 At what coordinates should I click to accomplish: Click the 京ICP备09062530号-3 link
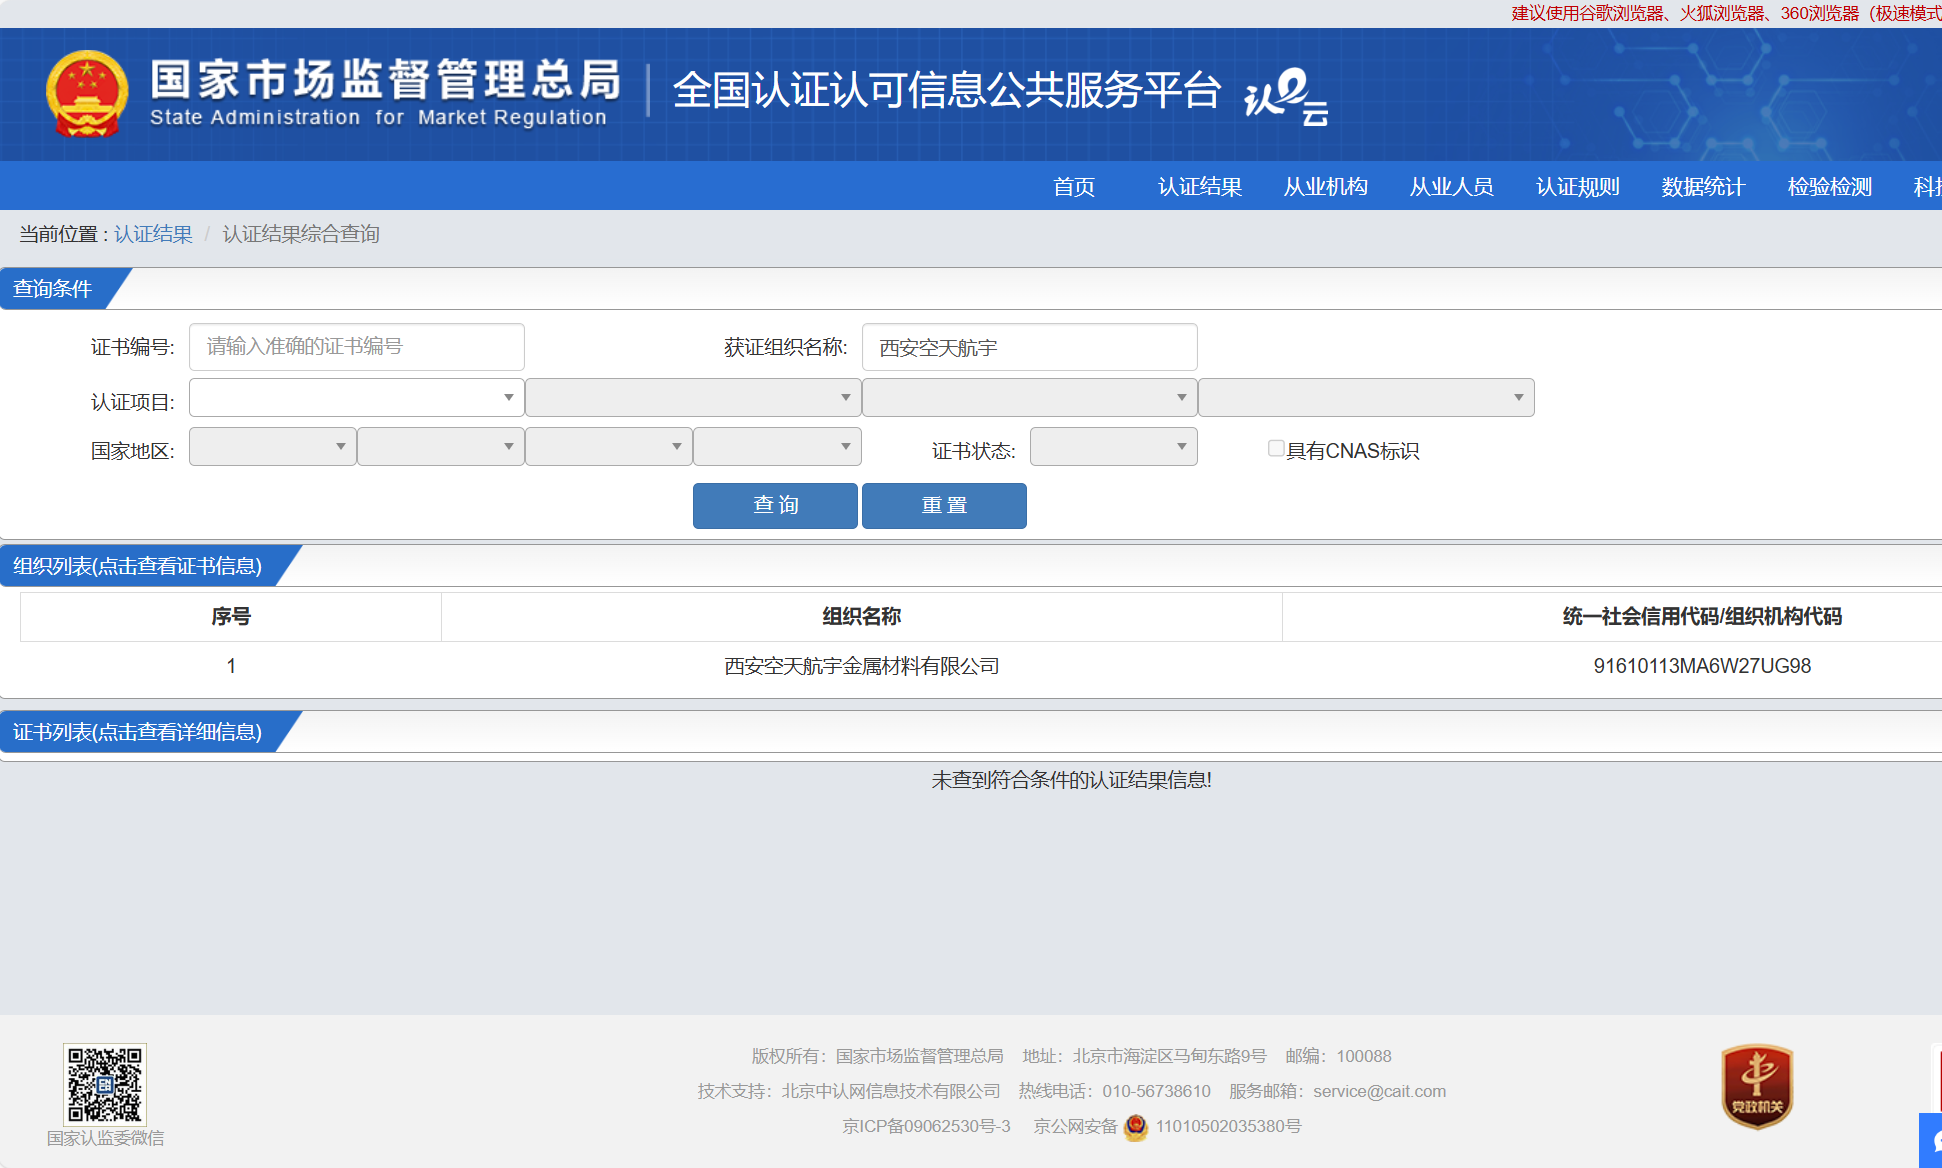point(926,1127)
